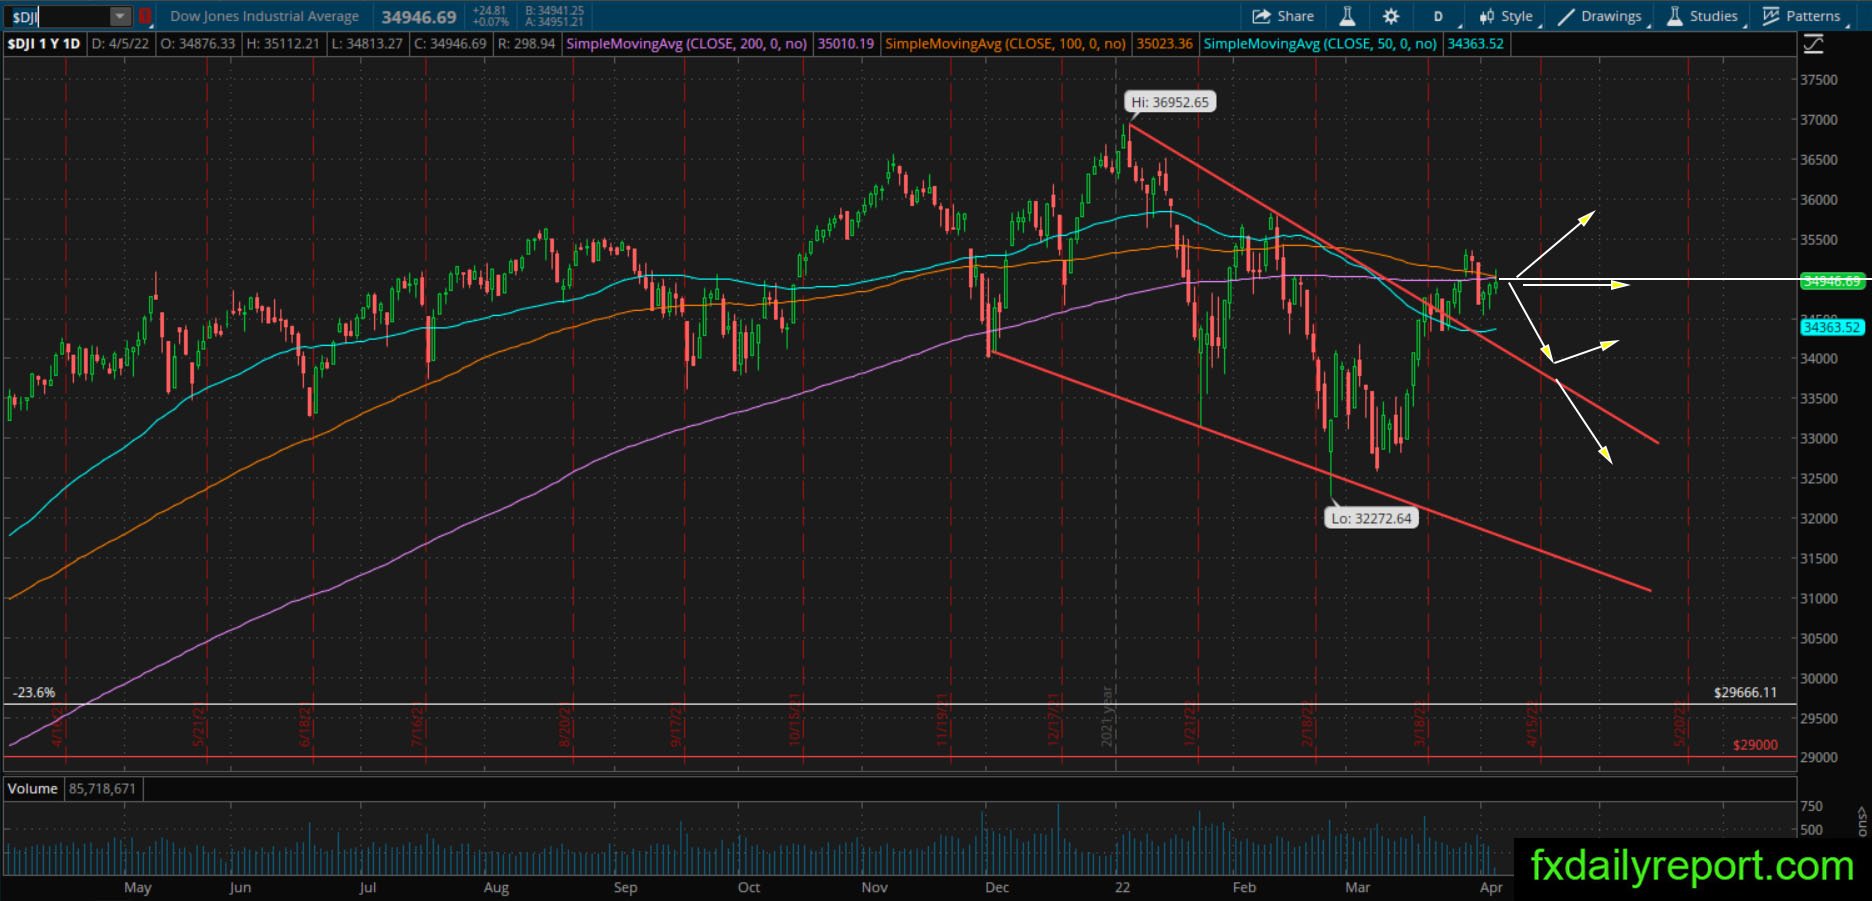Screen dimensions: 1872x901
Task: Click the $DJI 1 Y 1D chart label
Action: click(x=44, y=44)
